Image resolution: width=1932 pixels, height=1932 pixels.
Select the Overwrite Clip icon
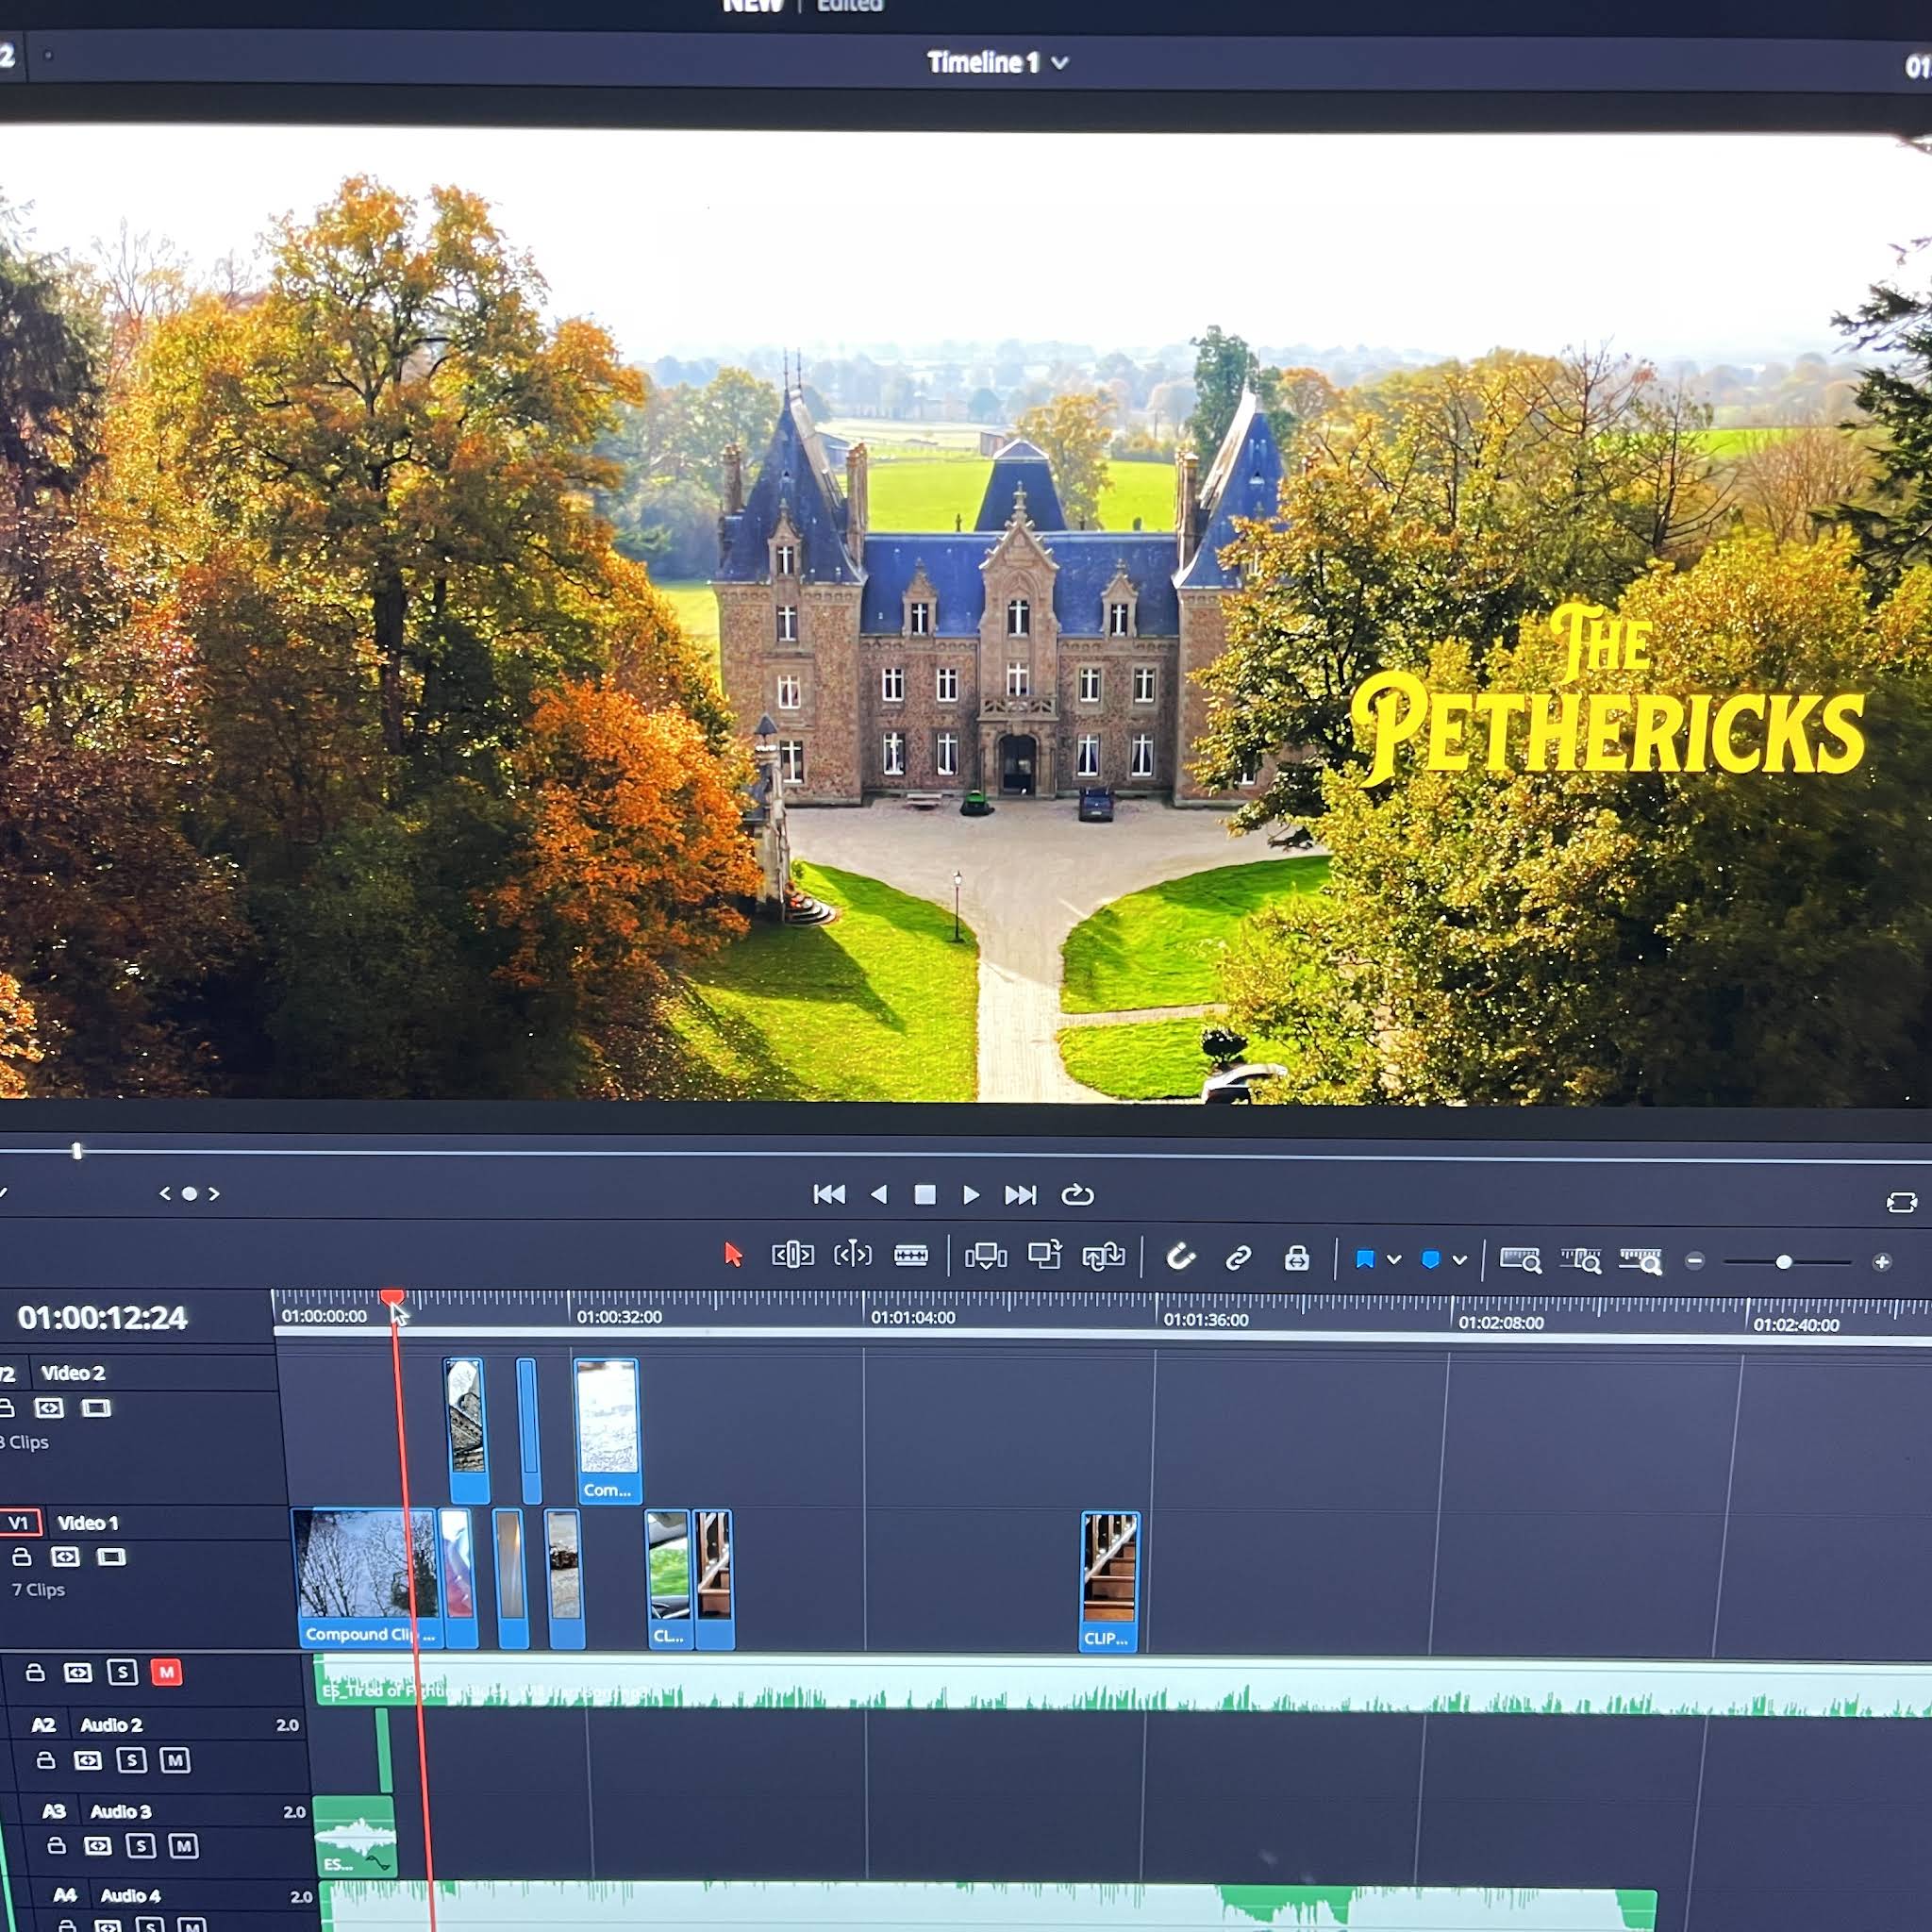(1046, 1255)
